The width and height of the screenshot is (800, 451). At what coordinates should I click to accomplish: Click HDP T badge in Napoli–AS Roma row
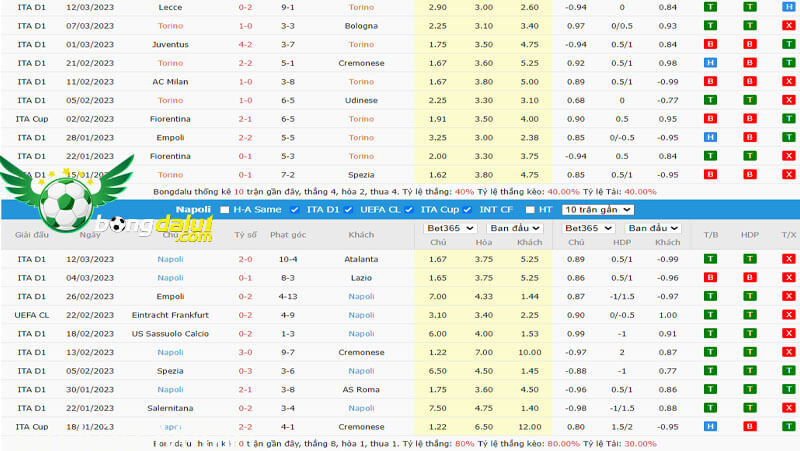[x=749, y=389]
